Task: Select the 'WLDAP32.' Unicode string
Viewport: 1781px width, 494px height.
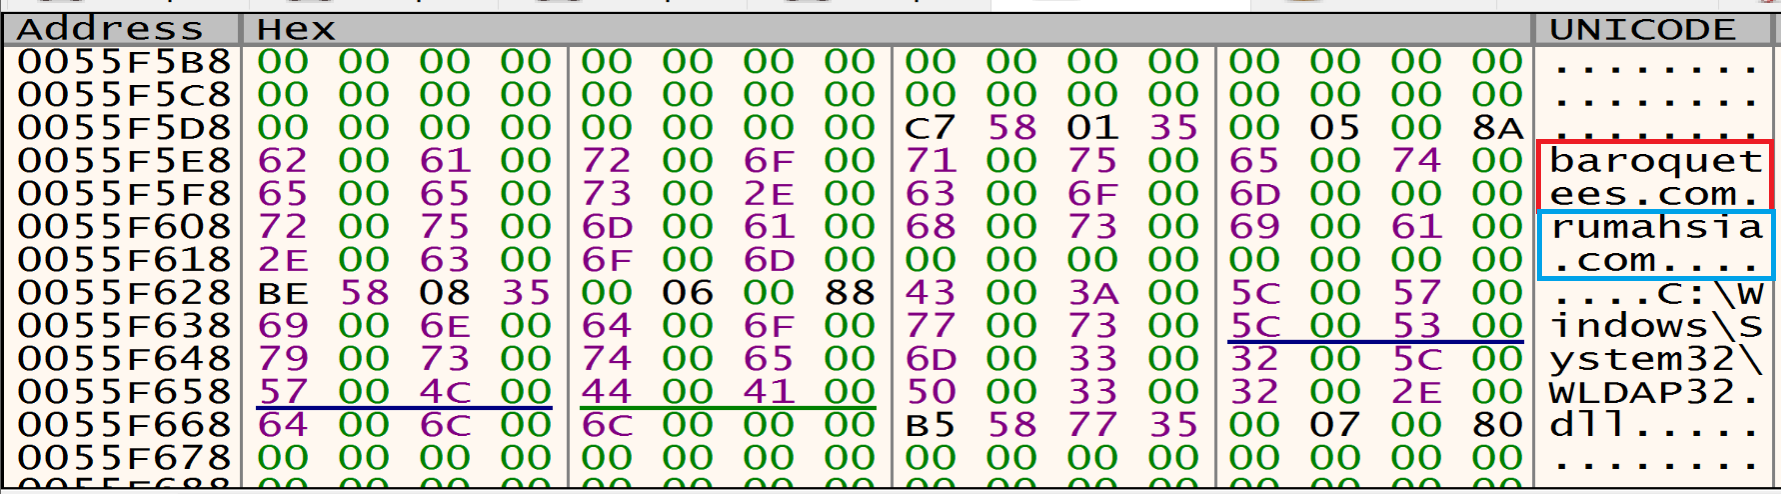Action: 1655,392
